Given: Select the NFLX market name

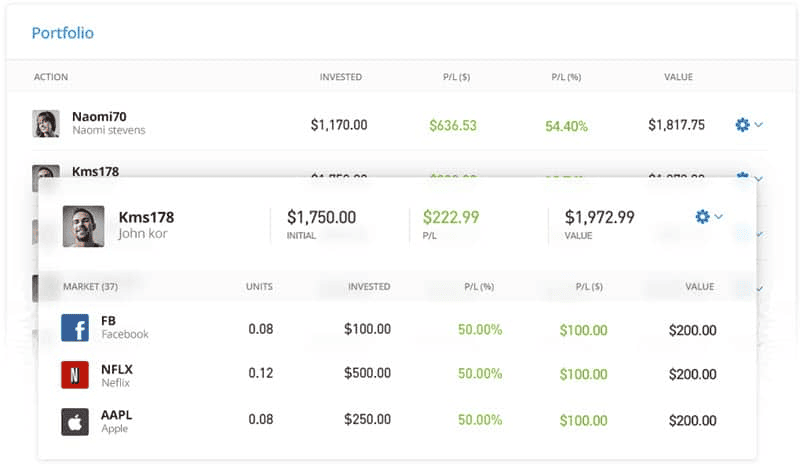Looking at the screenshot, I should coord(117,369).
